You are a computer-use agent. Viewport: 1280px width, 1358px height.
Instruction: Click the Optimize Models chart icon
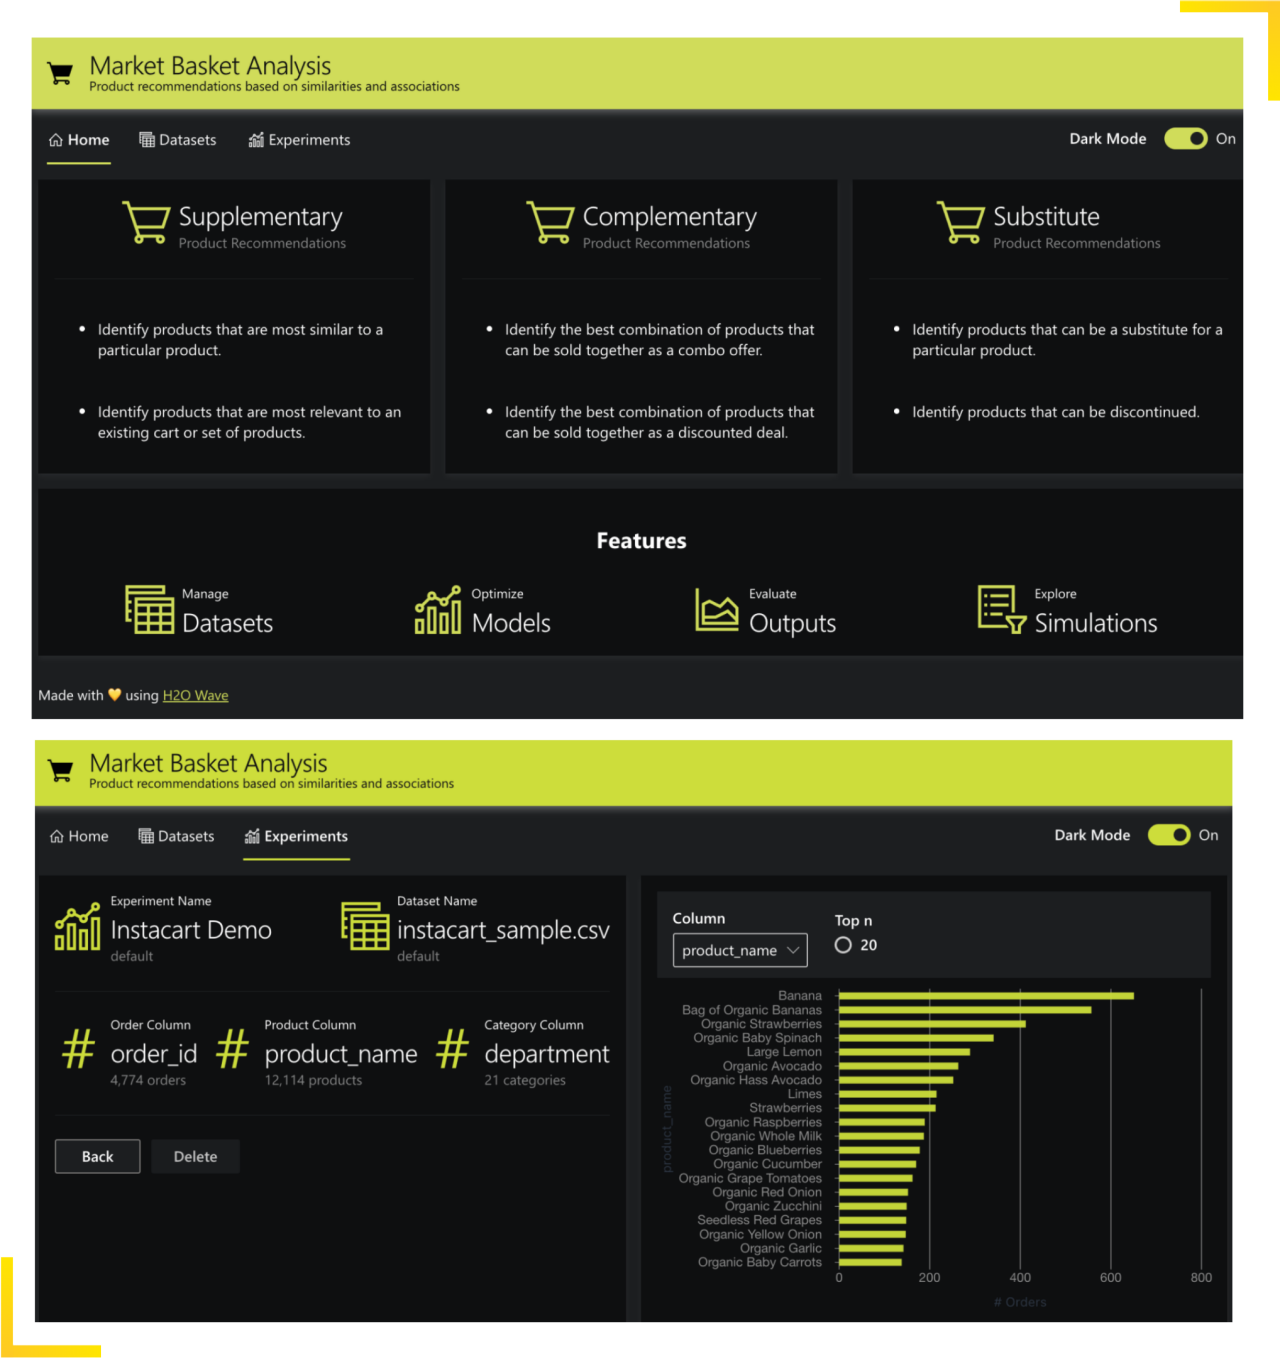pyautogui.click(x=438, y=610)
